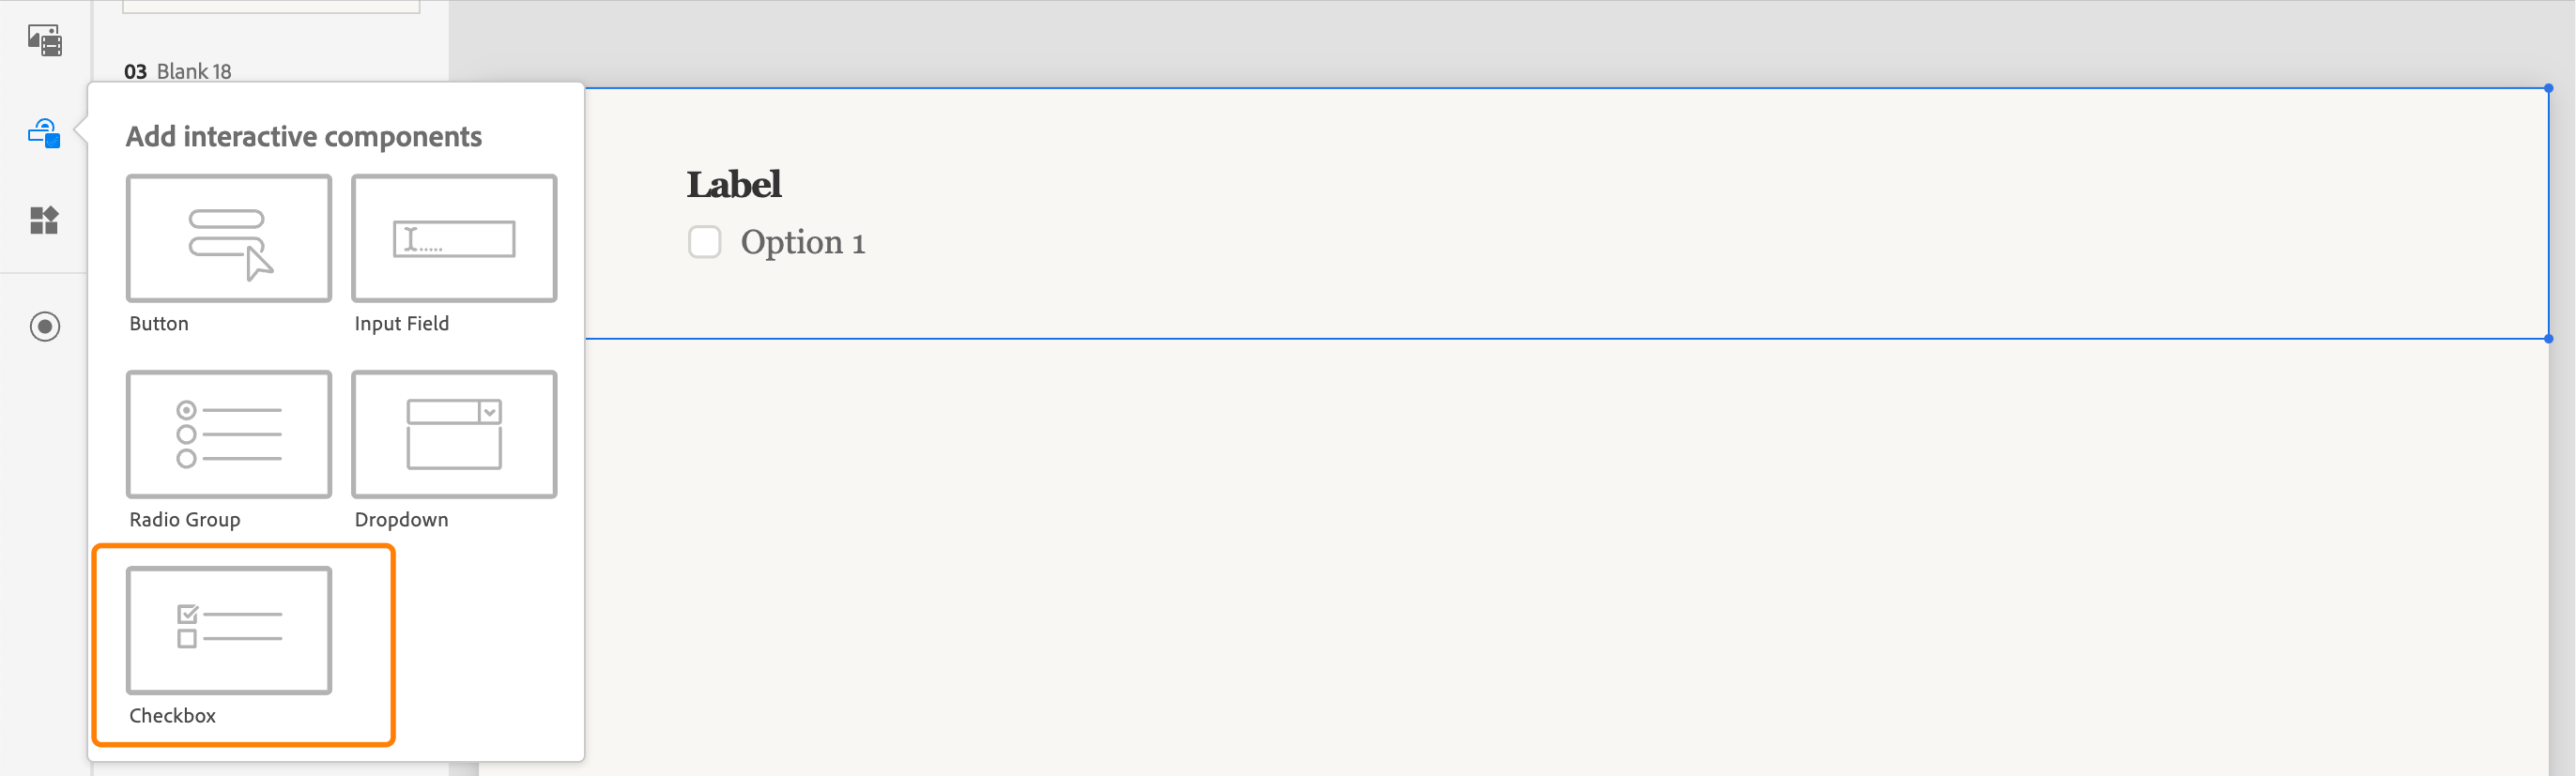Tick the Option 1 checkbox on slide
Viewport: 2576px width, 776px height.
704,242
